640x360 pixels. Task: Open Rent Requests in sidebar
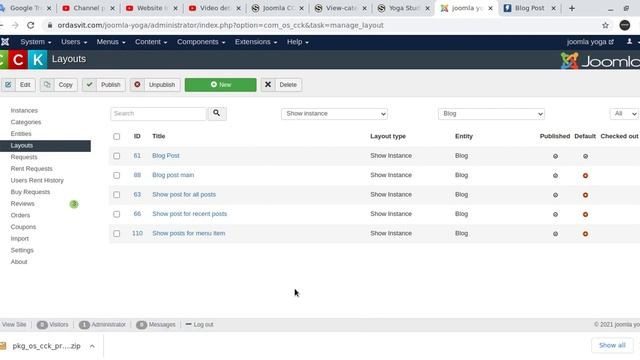click(31, 169)
